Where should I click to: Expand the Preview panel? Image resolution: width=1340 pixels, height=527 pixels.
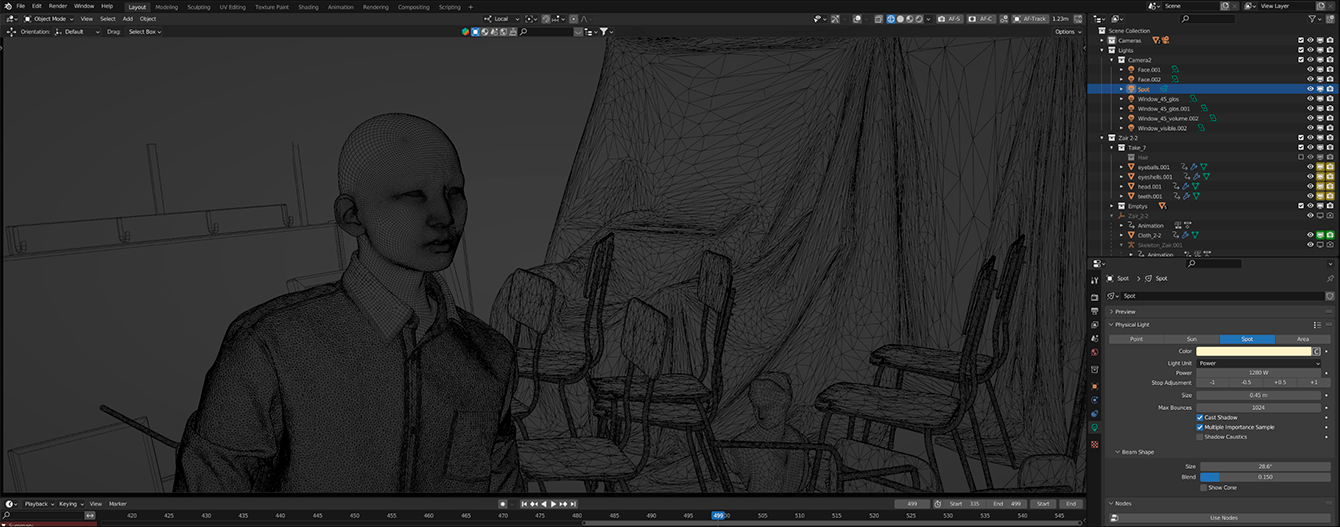pos(1126,311)
